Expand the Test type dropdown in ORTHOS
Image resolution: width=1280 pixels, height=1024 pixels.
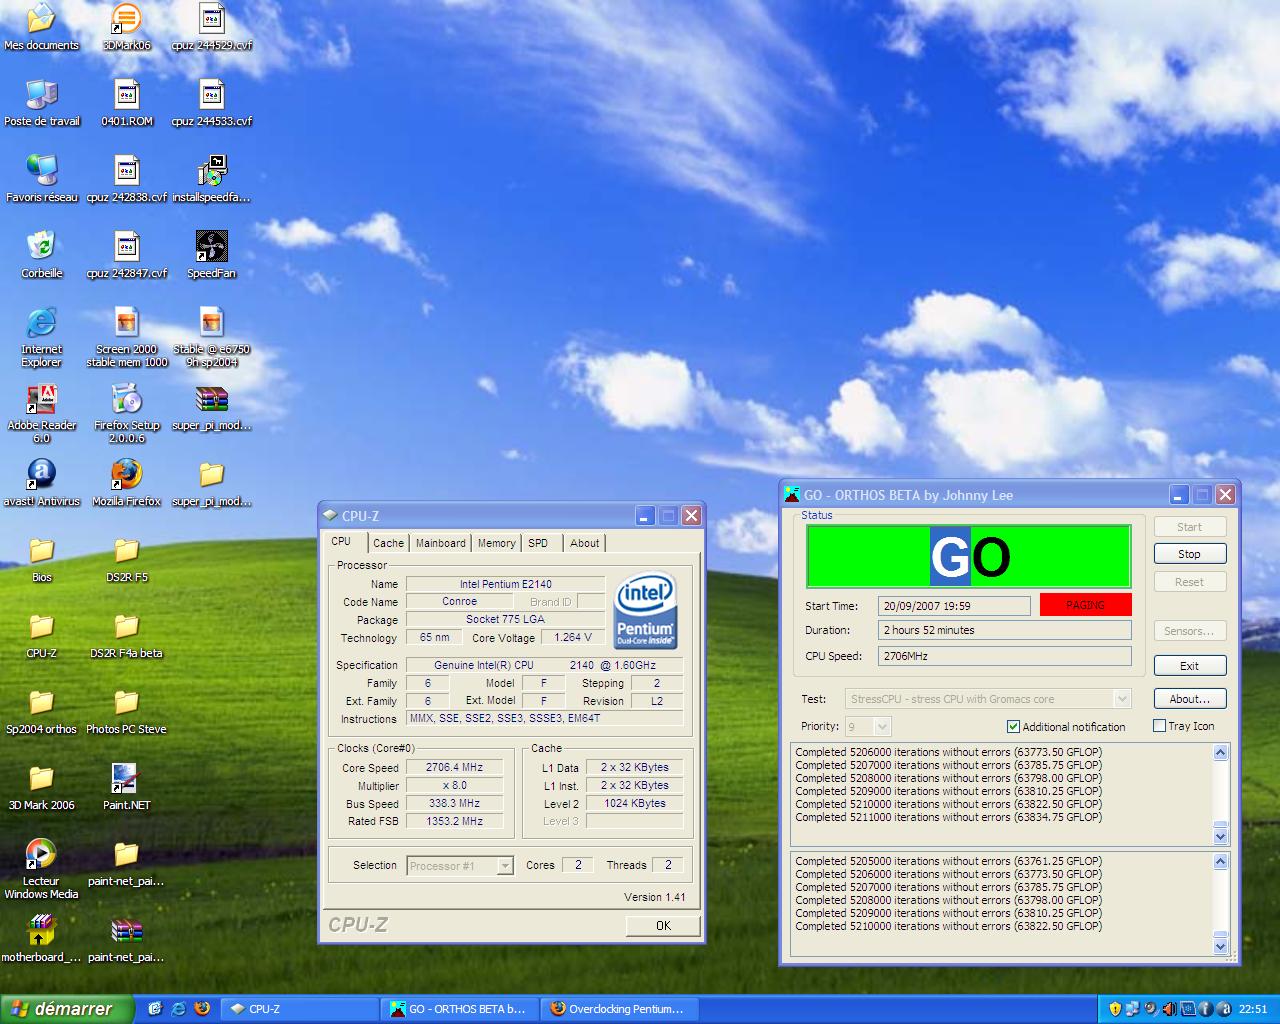[1122, 699]
